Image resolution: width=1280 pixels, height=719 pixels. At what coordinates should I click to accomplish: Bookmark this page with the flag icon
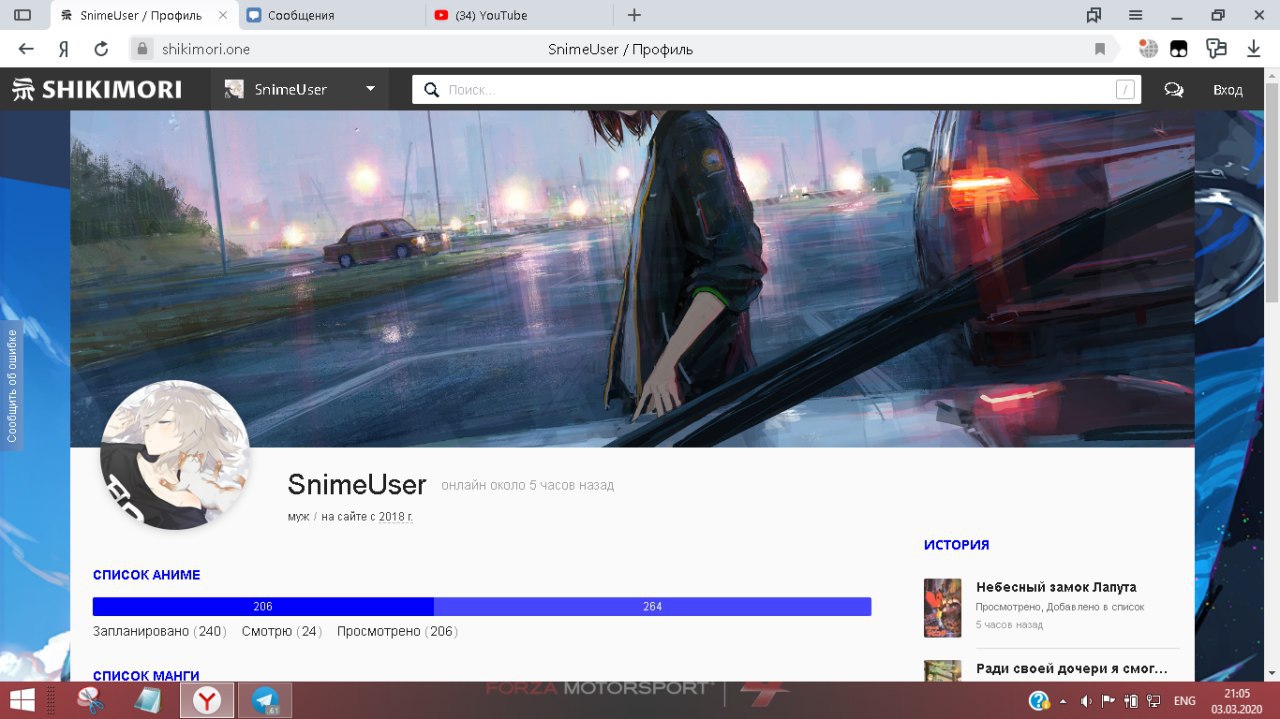(x=1100, y=49)
